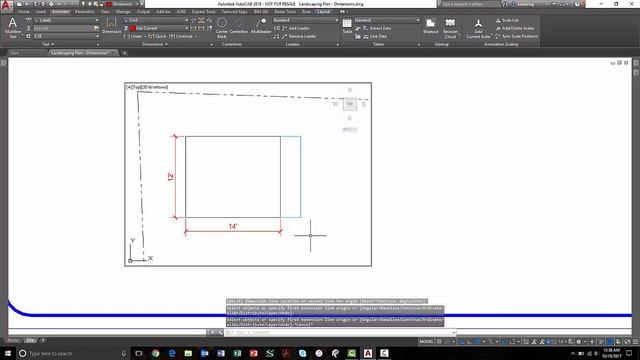Open the Output ribbon tab

pyautogui.click(x=143, y=12)
